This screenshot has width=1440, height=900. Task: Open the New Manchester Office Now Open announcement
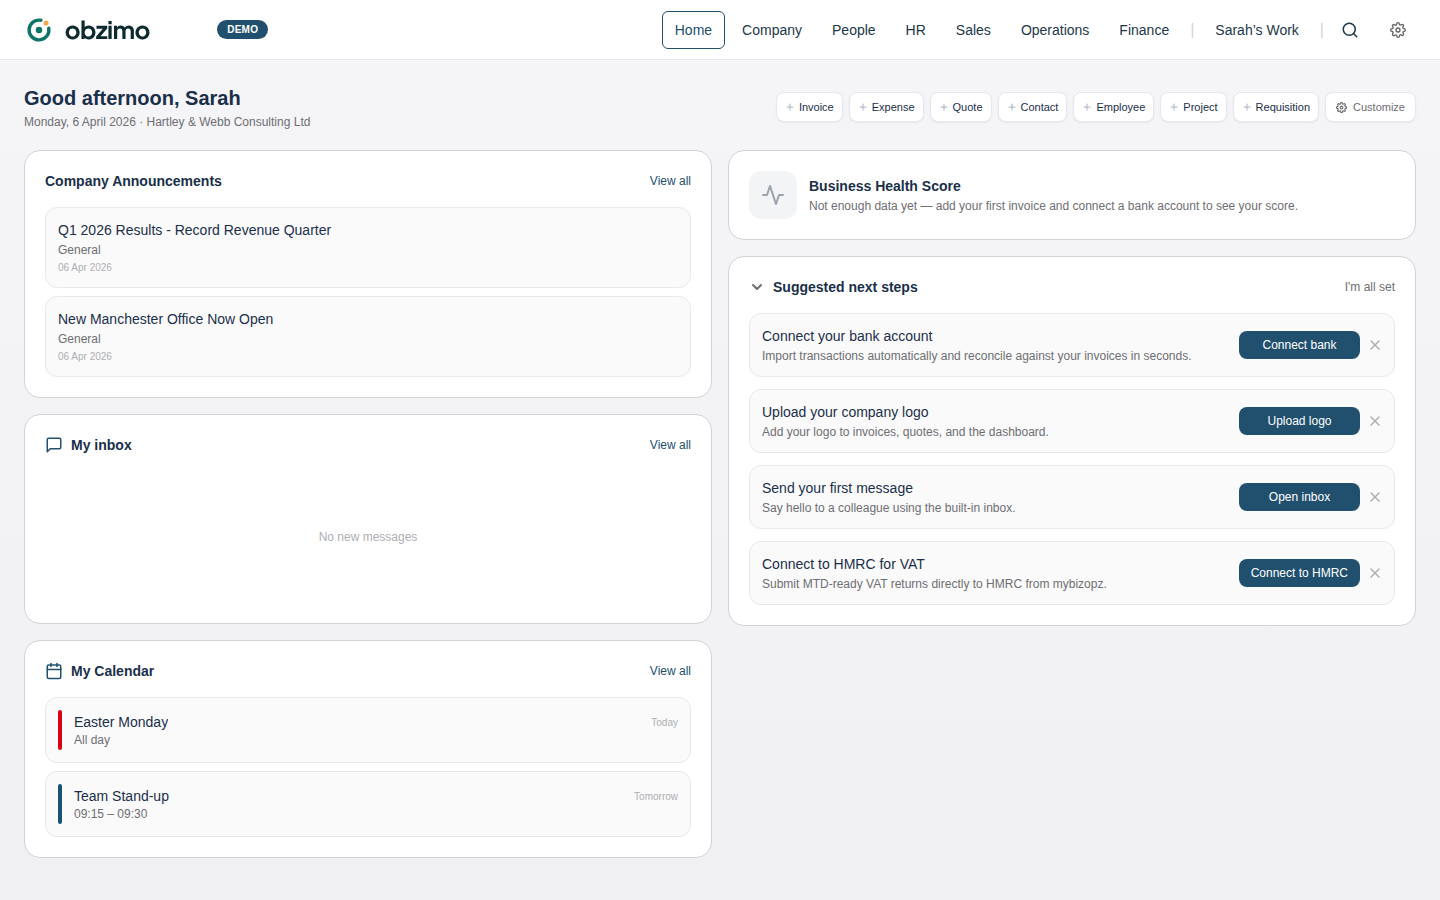[x=368, y=337]
